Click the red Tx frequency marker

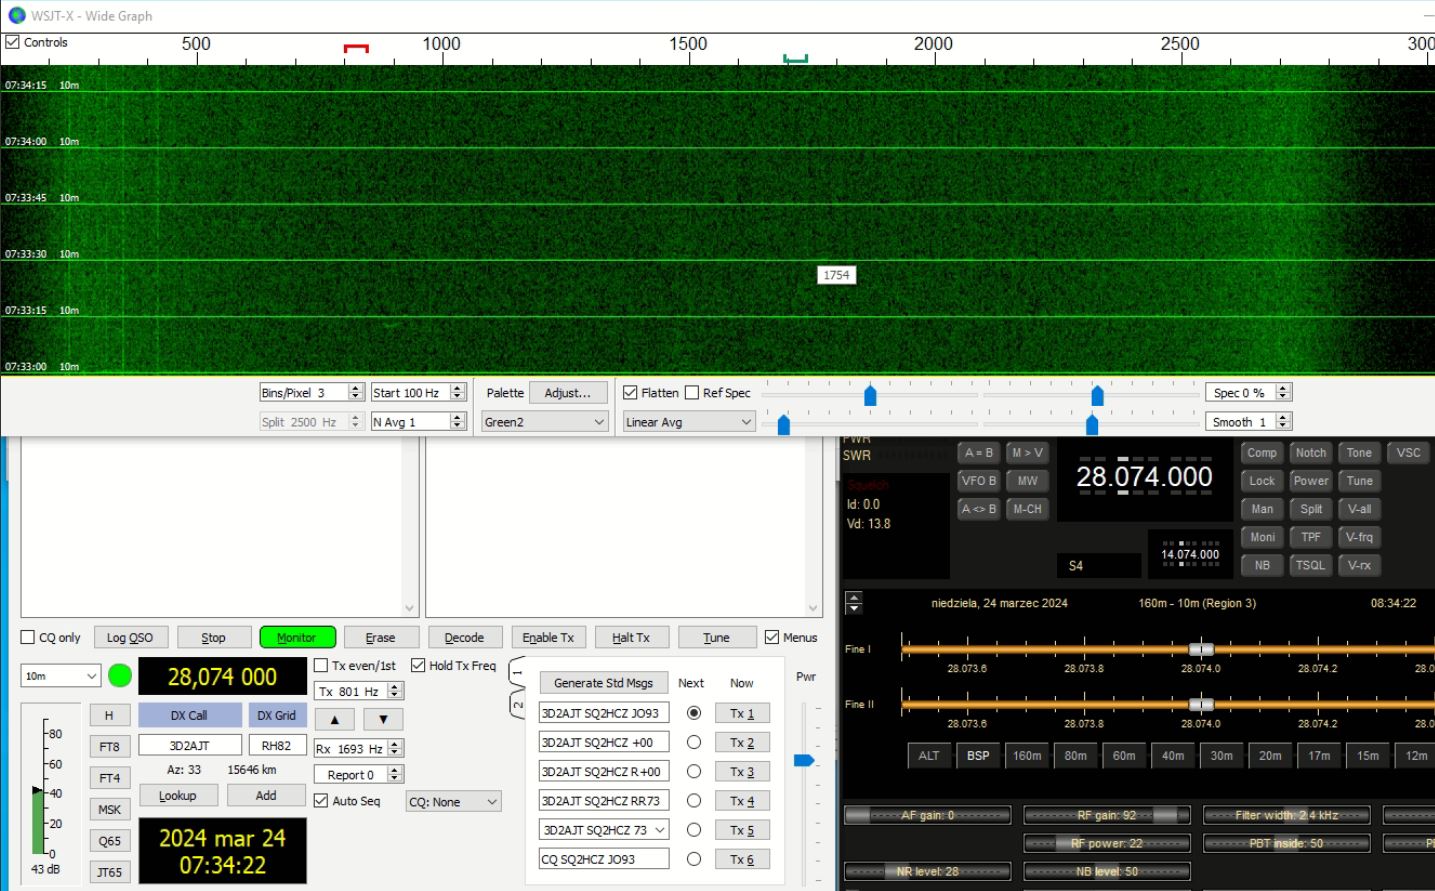coord(356,48)
